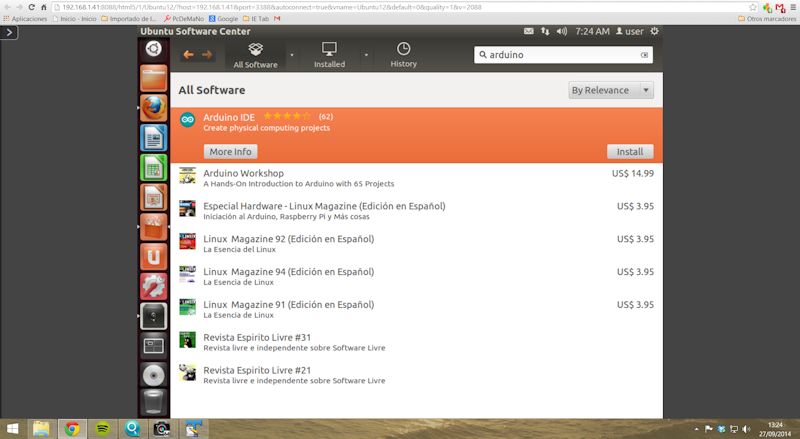Screen dimensions: 800x439
Task: Open System Settings wrench icon in launcher
Action: tap(154, 286)
